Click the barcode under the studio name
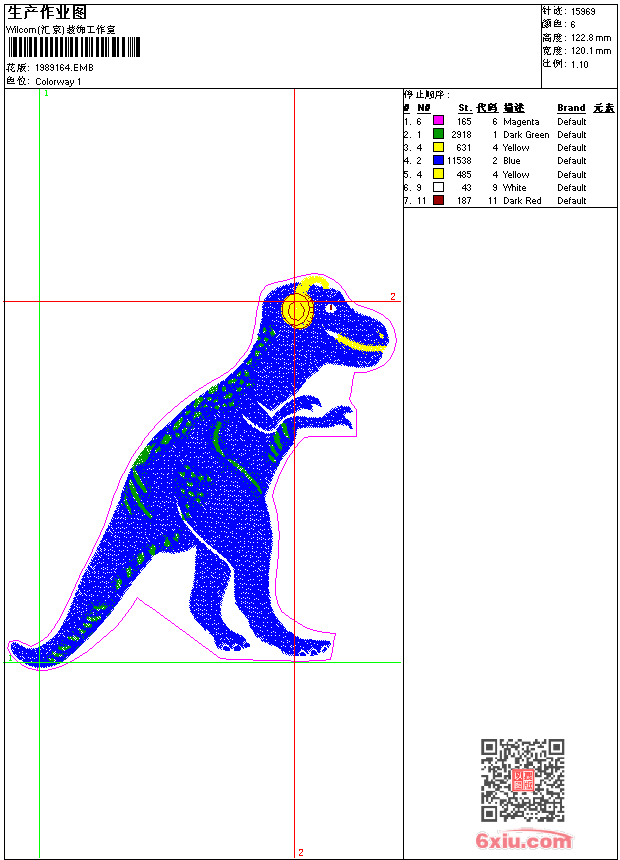 [x=74, y=47]
